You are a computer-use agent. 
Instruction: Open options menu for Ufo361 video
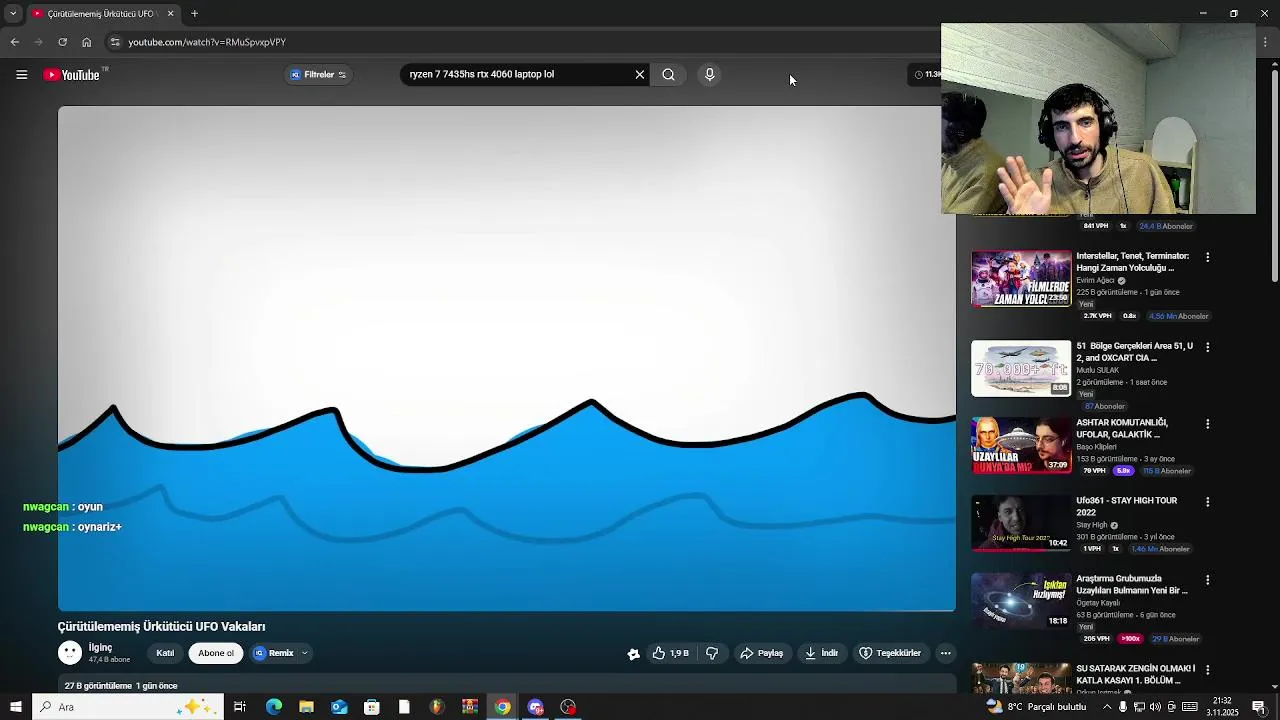click(x=1207, y=502)
